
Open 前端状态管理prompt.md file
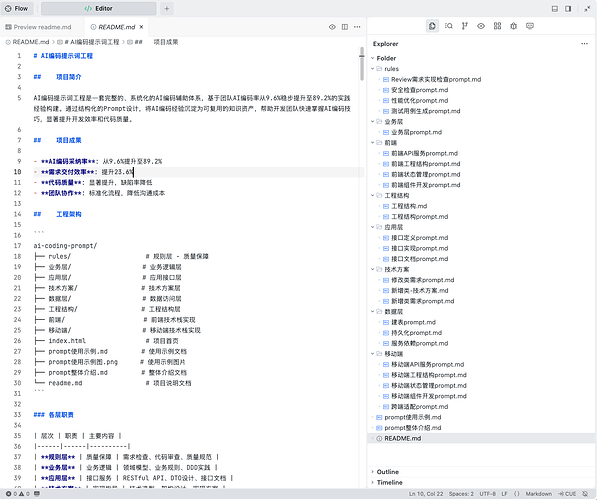(425, 174)
